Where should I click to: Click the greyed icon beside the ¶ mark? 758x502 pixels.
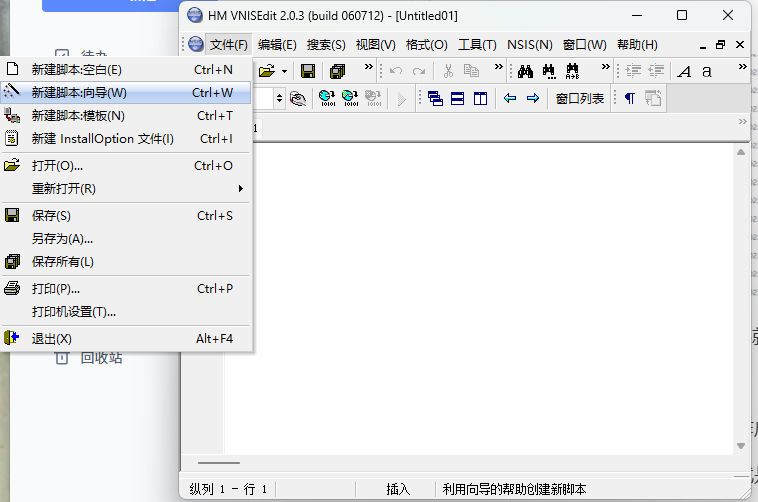(x=653, y=99)
